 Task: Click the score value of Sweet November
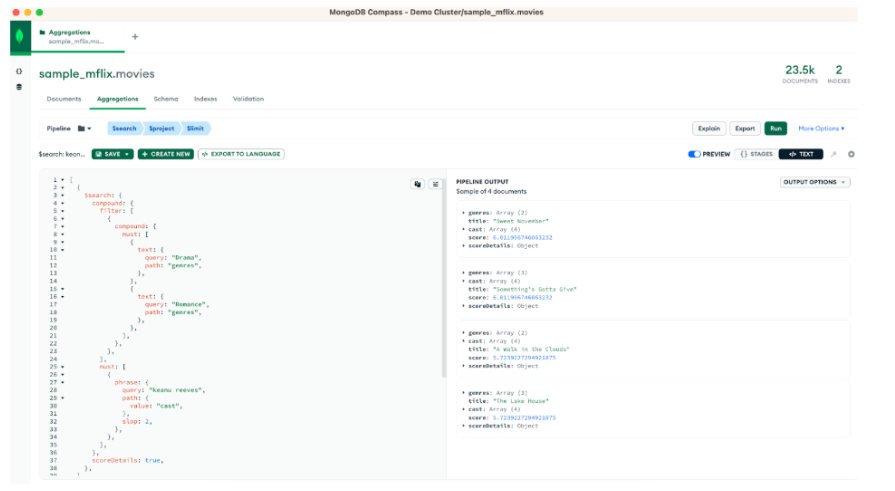point(522,238)
